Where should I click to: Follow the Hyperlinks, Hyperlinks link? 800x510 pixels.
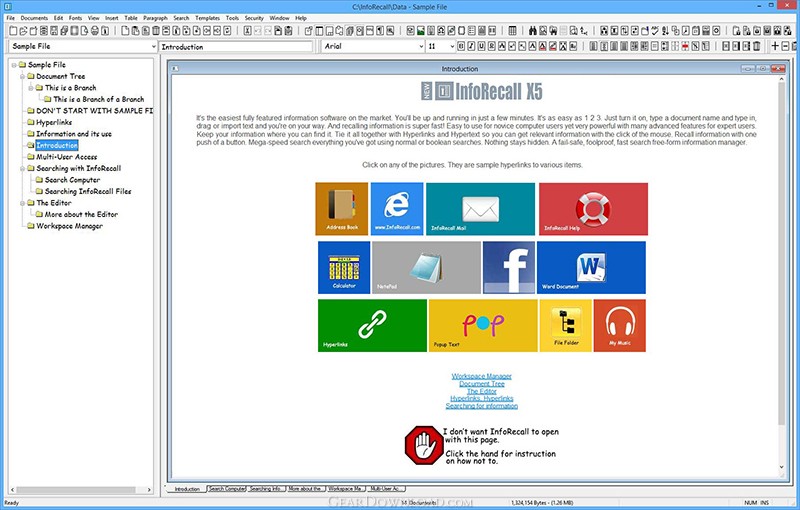click(x=482, y=398)
